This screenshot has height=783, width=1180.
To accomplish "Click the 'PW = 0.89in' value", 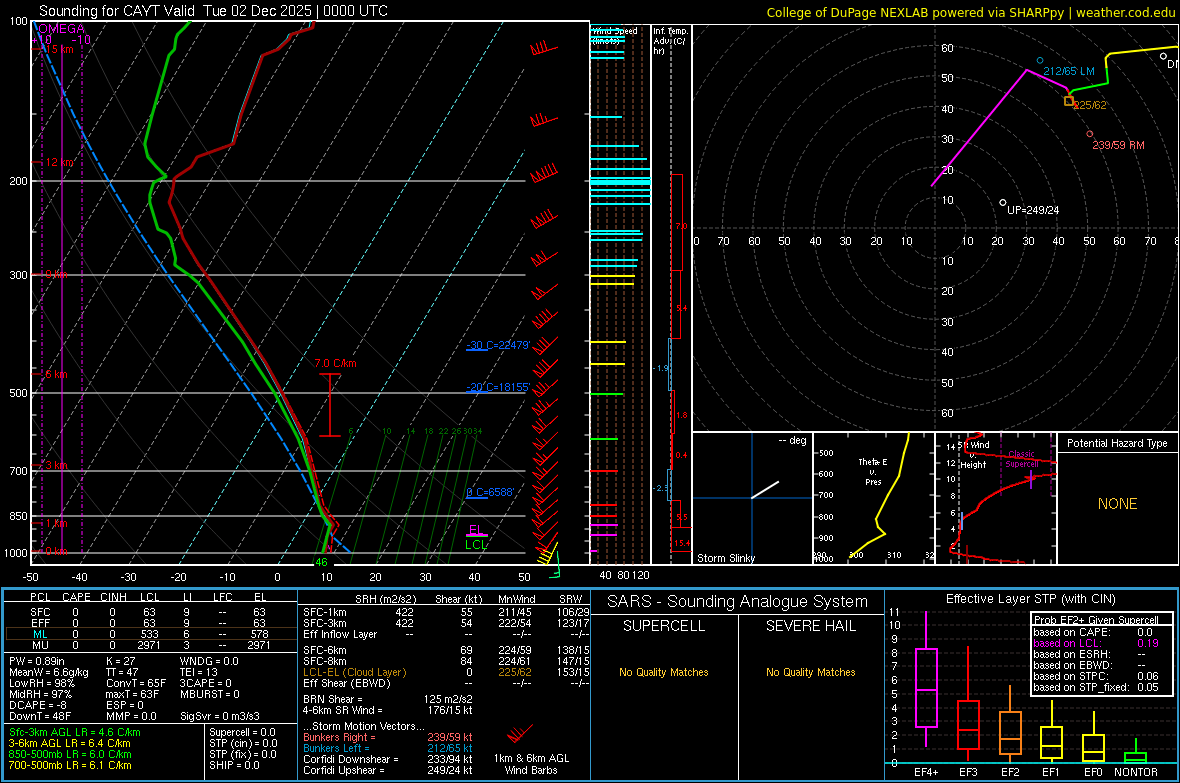I will click(36, 661).
